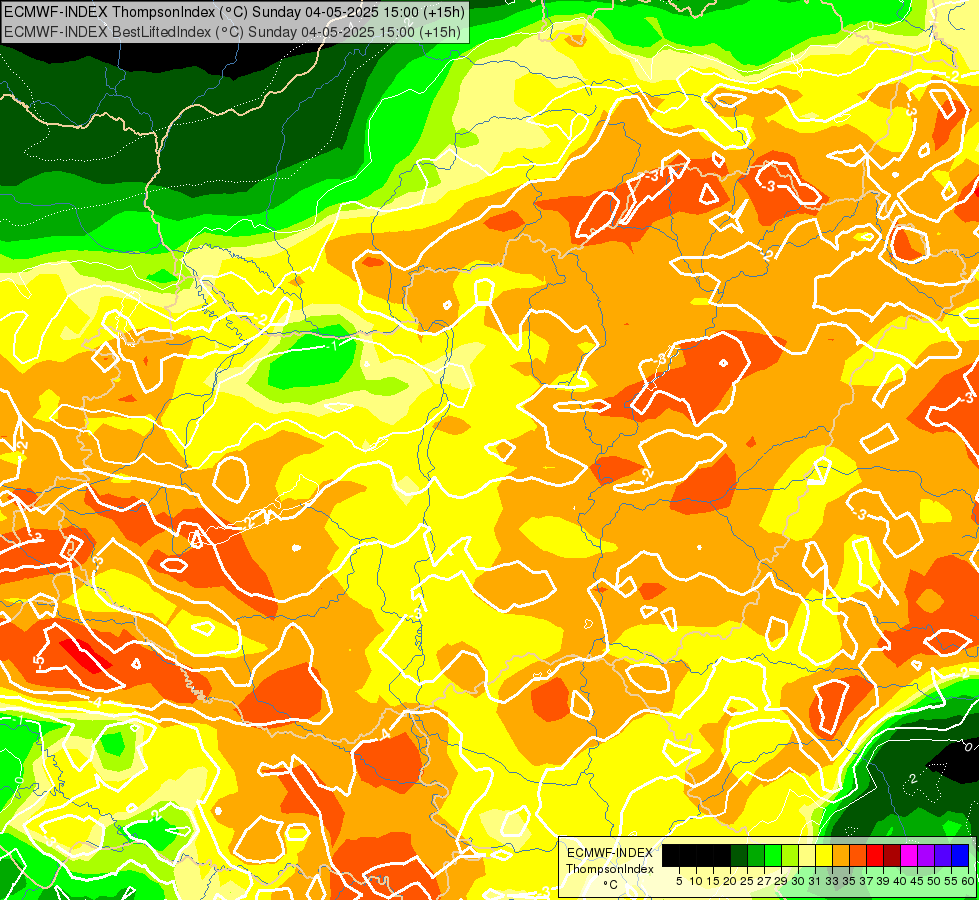Click the blue 55-60 legend swatch

(960, 855)
